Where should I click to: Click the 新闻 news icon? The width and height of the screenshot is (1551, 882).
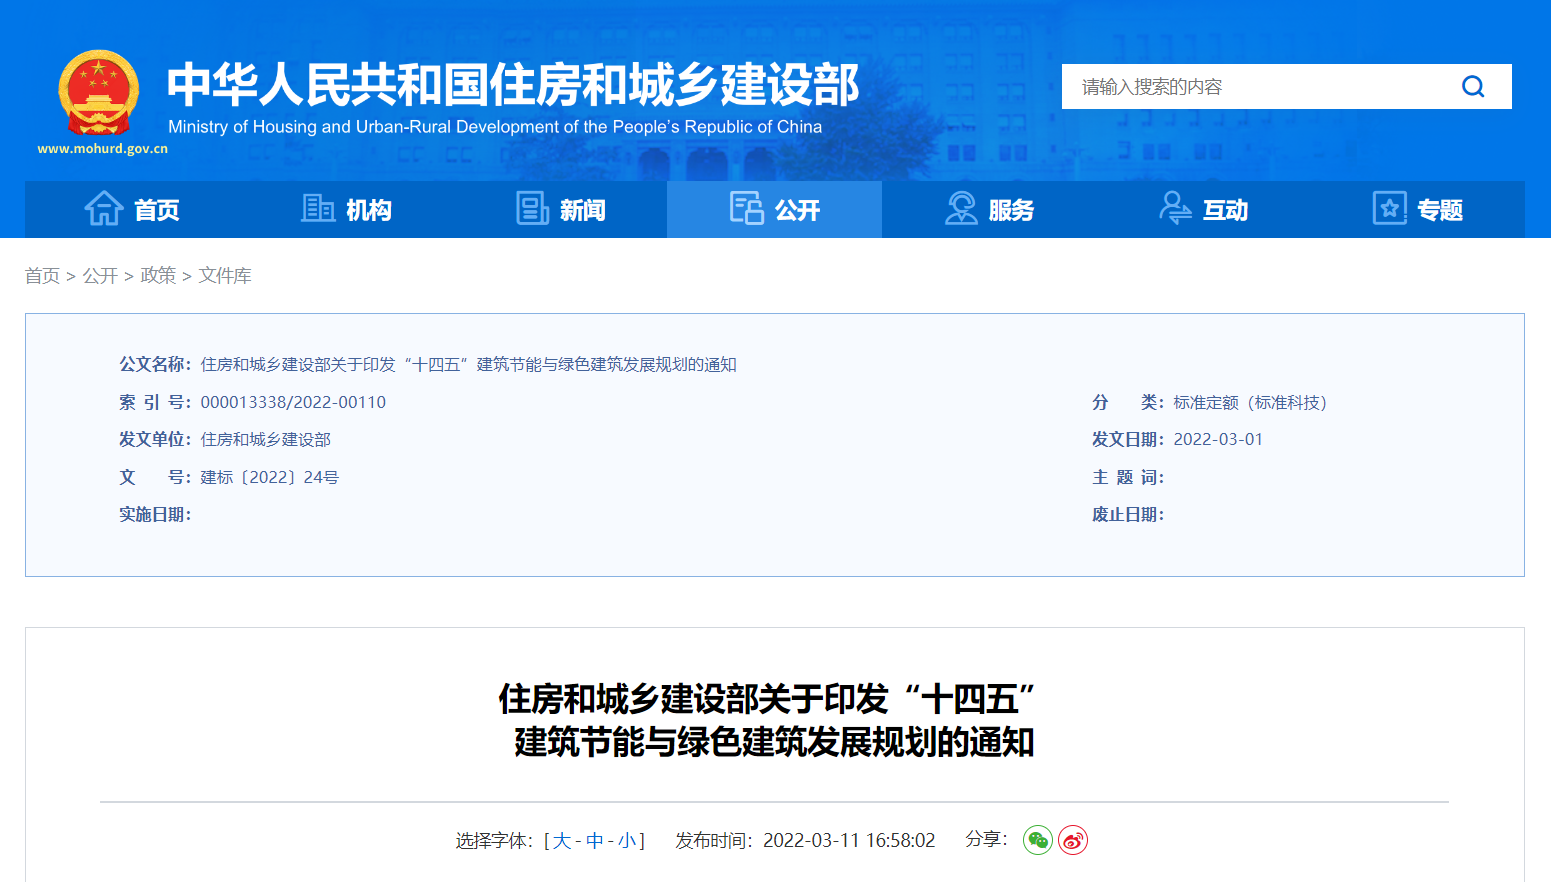point(531,209)
